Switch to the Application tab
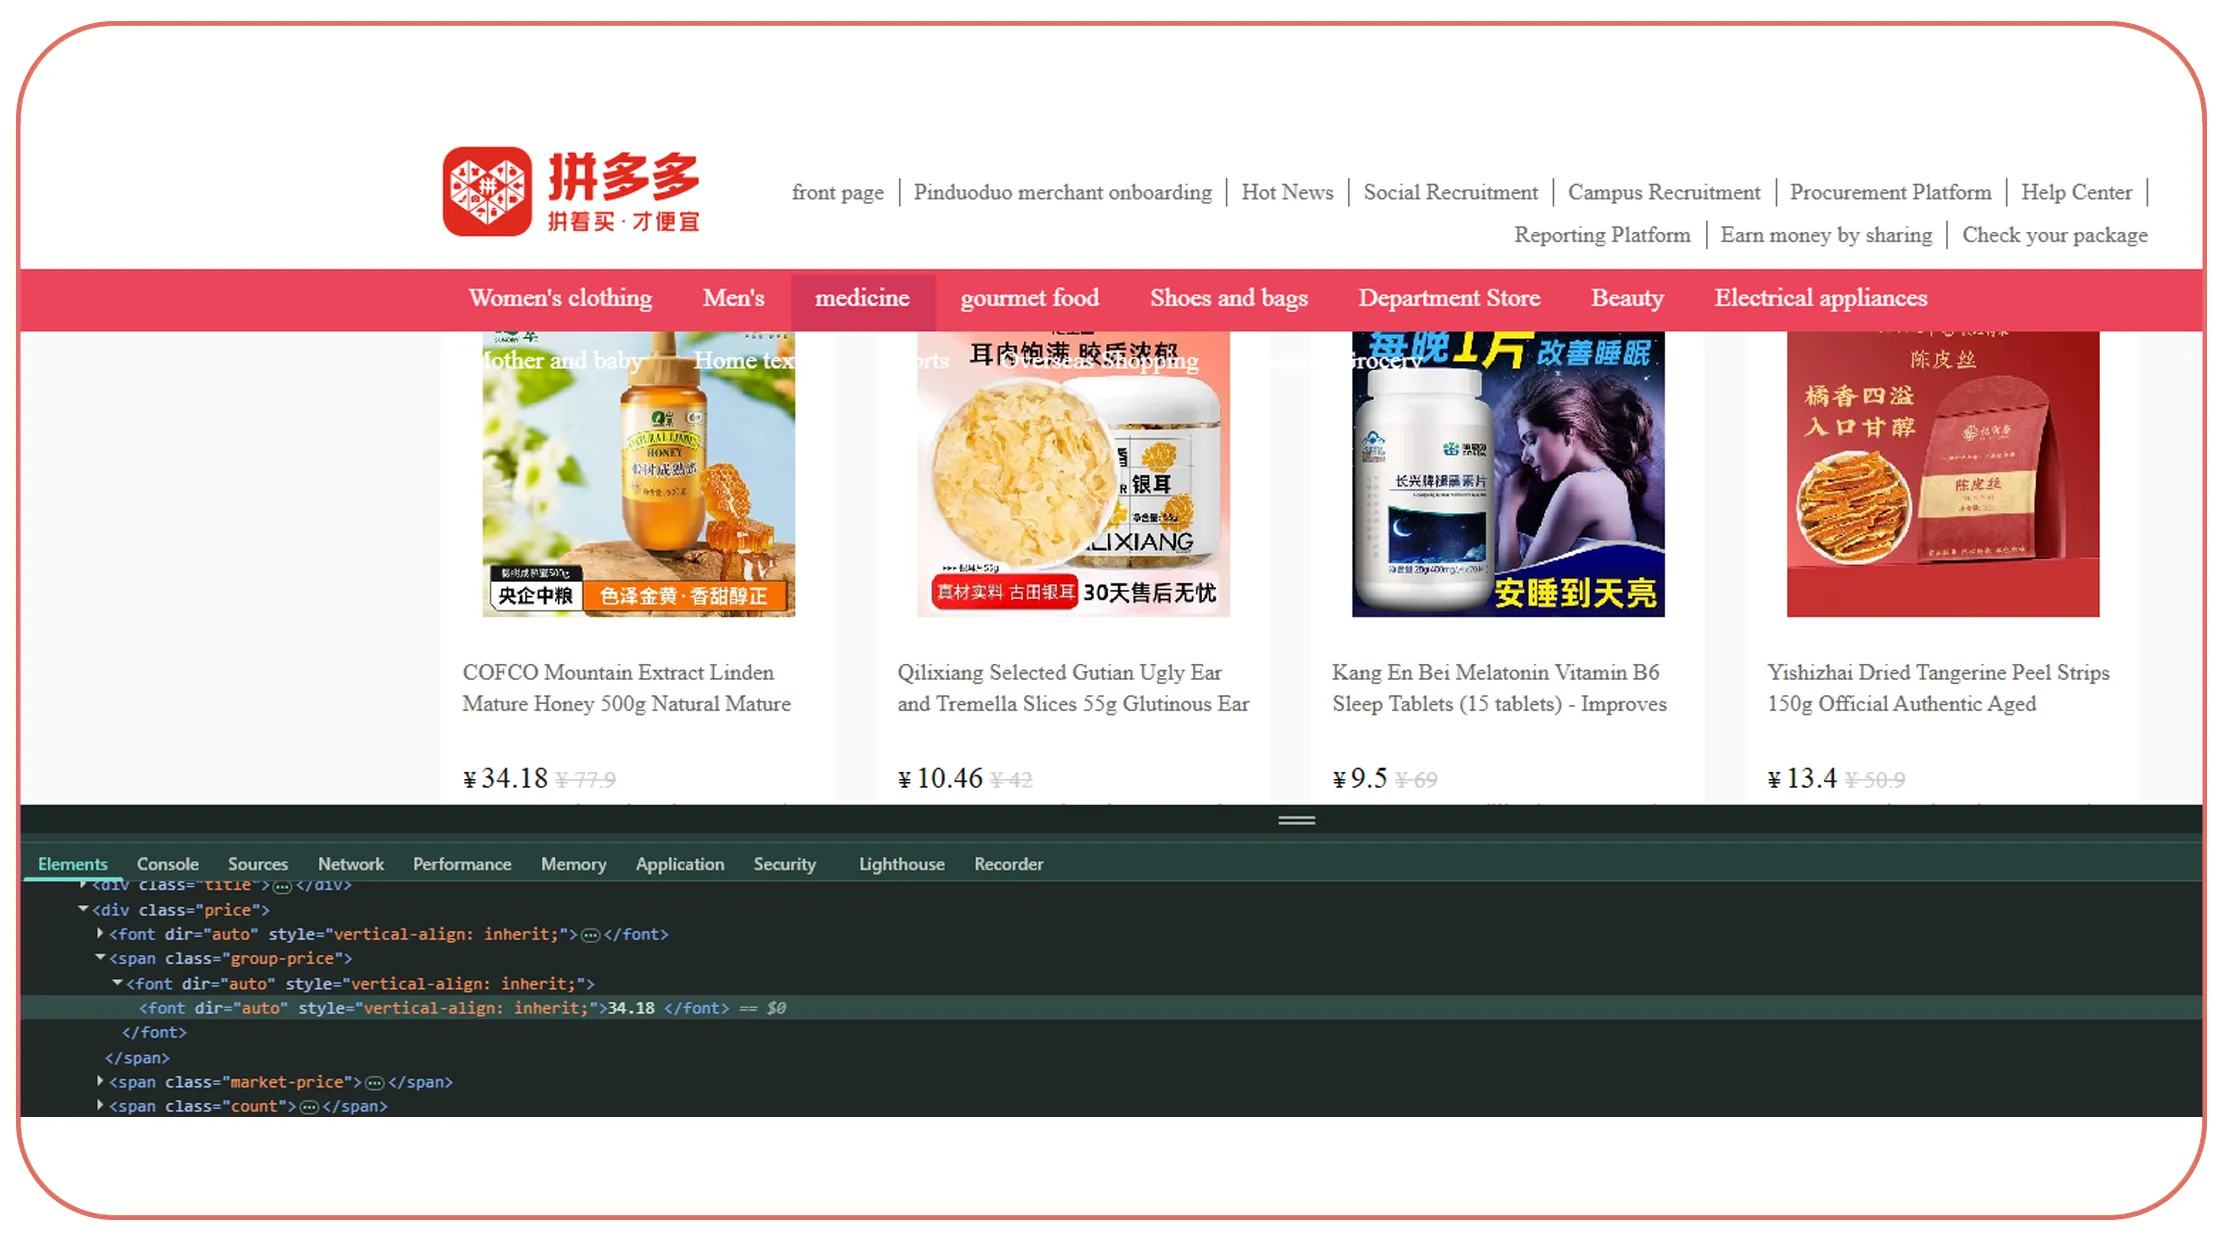 pyautogui.click(x=679, y=864)
